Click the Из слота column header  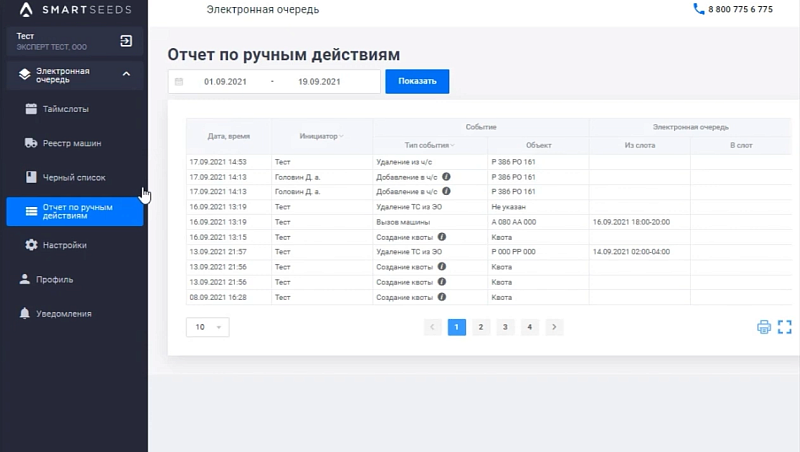[640, 145]
